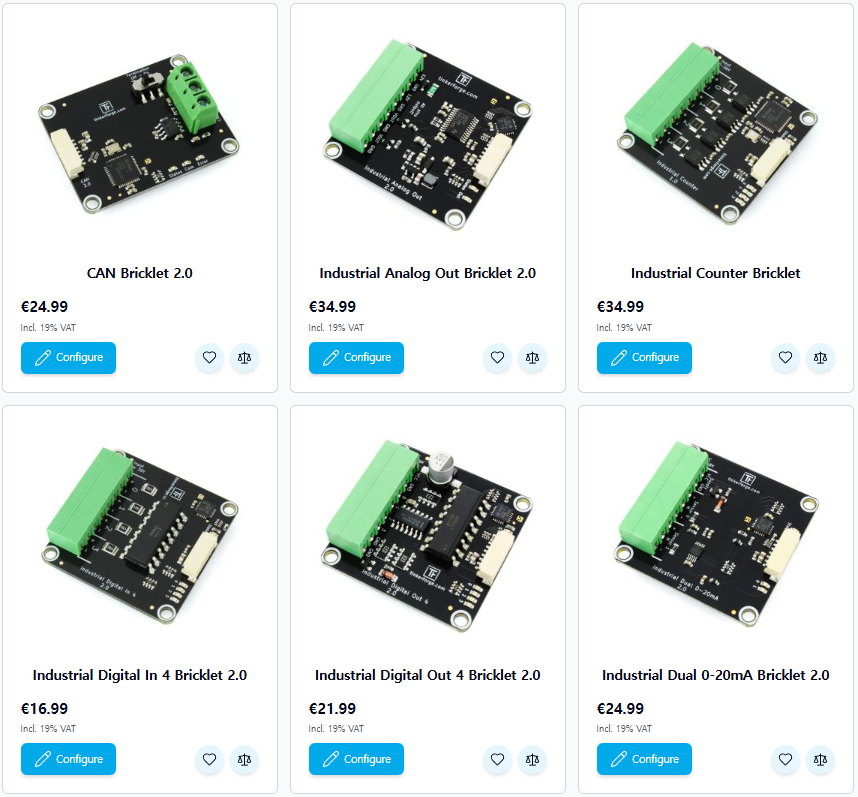Viewport: 858px width, 797px height.
Task: Wishlist heart for Industrial Dual 0-20mA
Action: pos(785,759)
